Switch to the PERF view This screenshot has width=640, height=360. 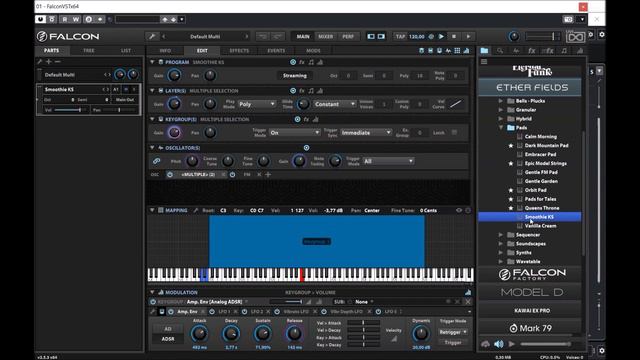pos(348,36)
